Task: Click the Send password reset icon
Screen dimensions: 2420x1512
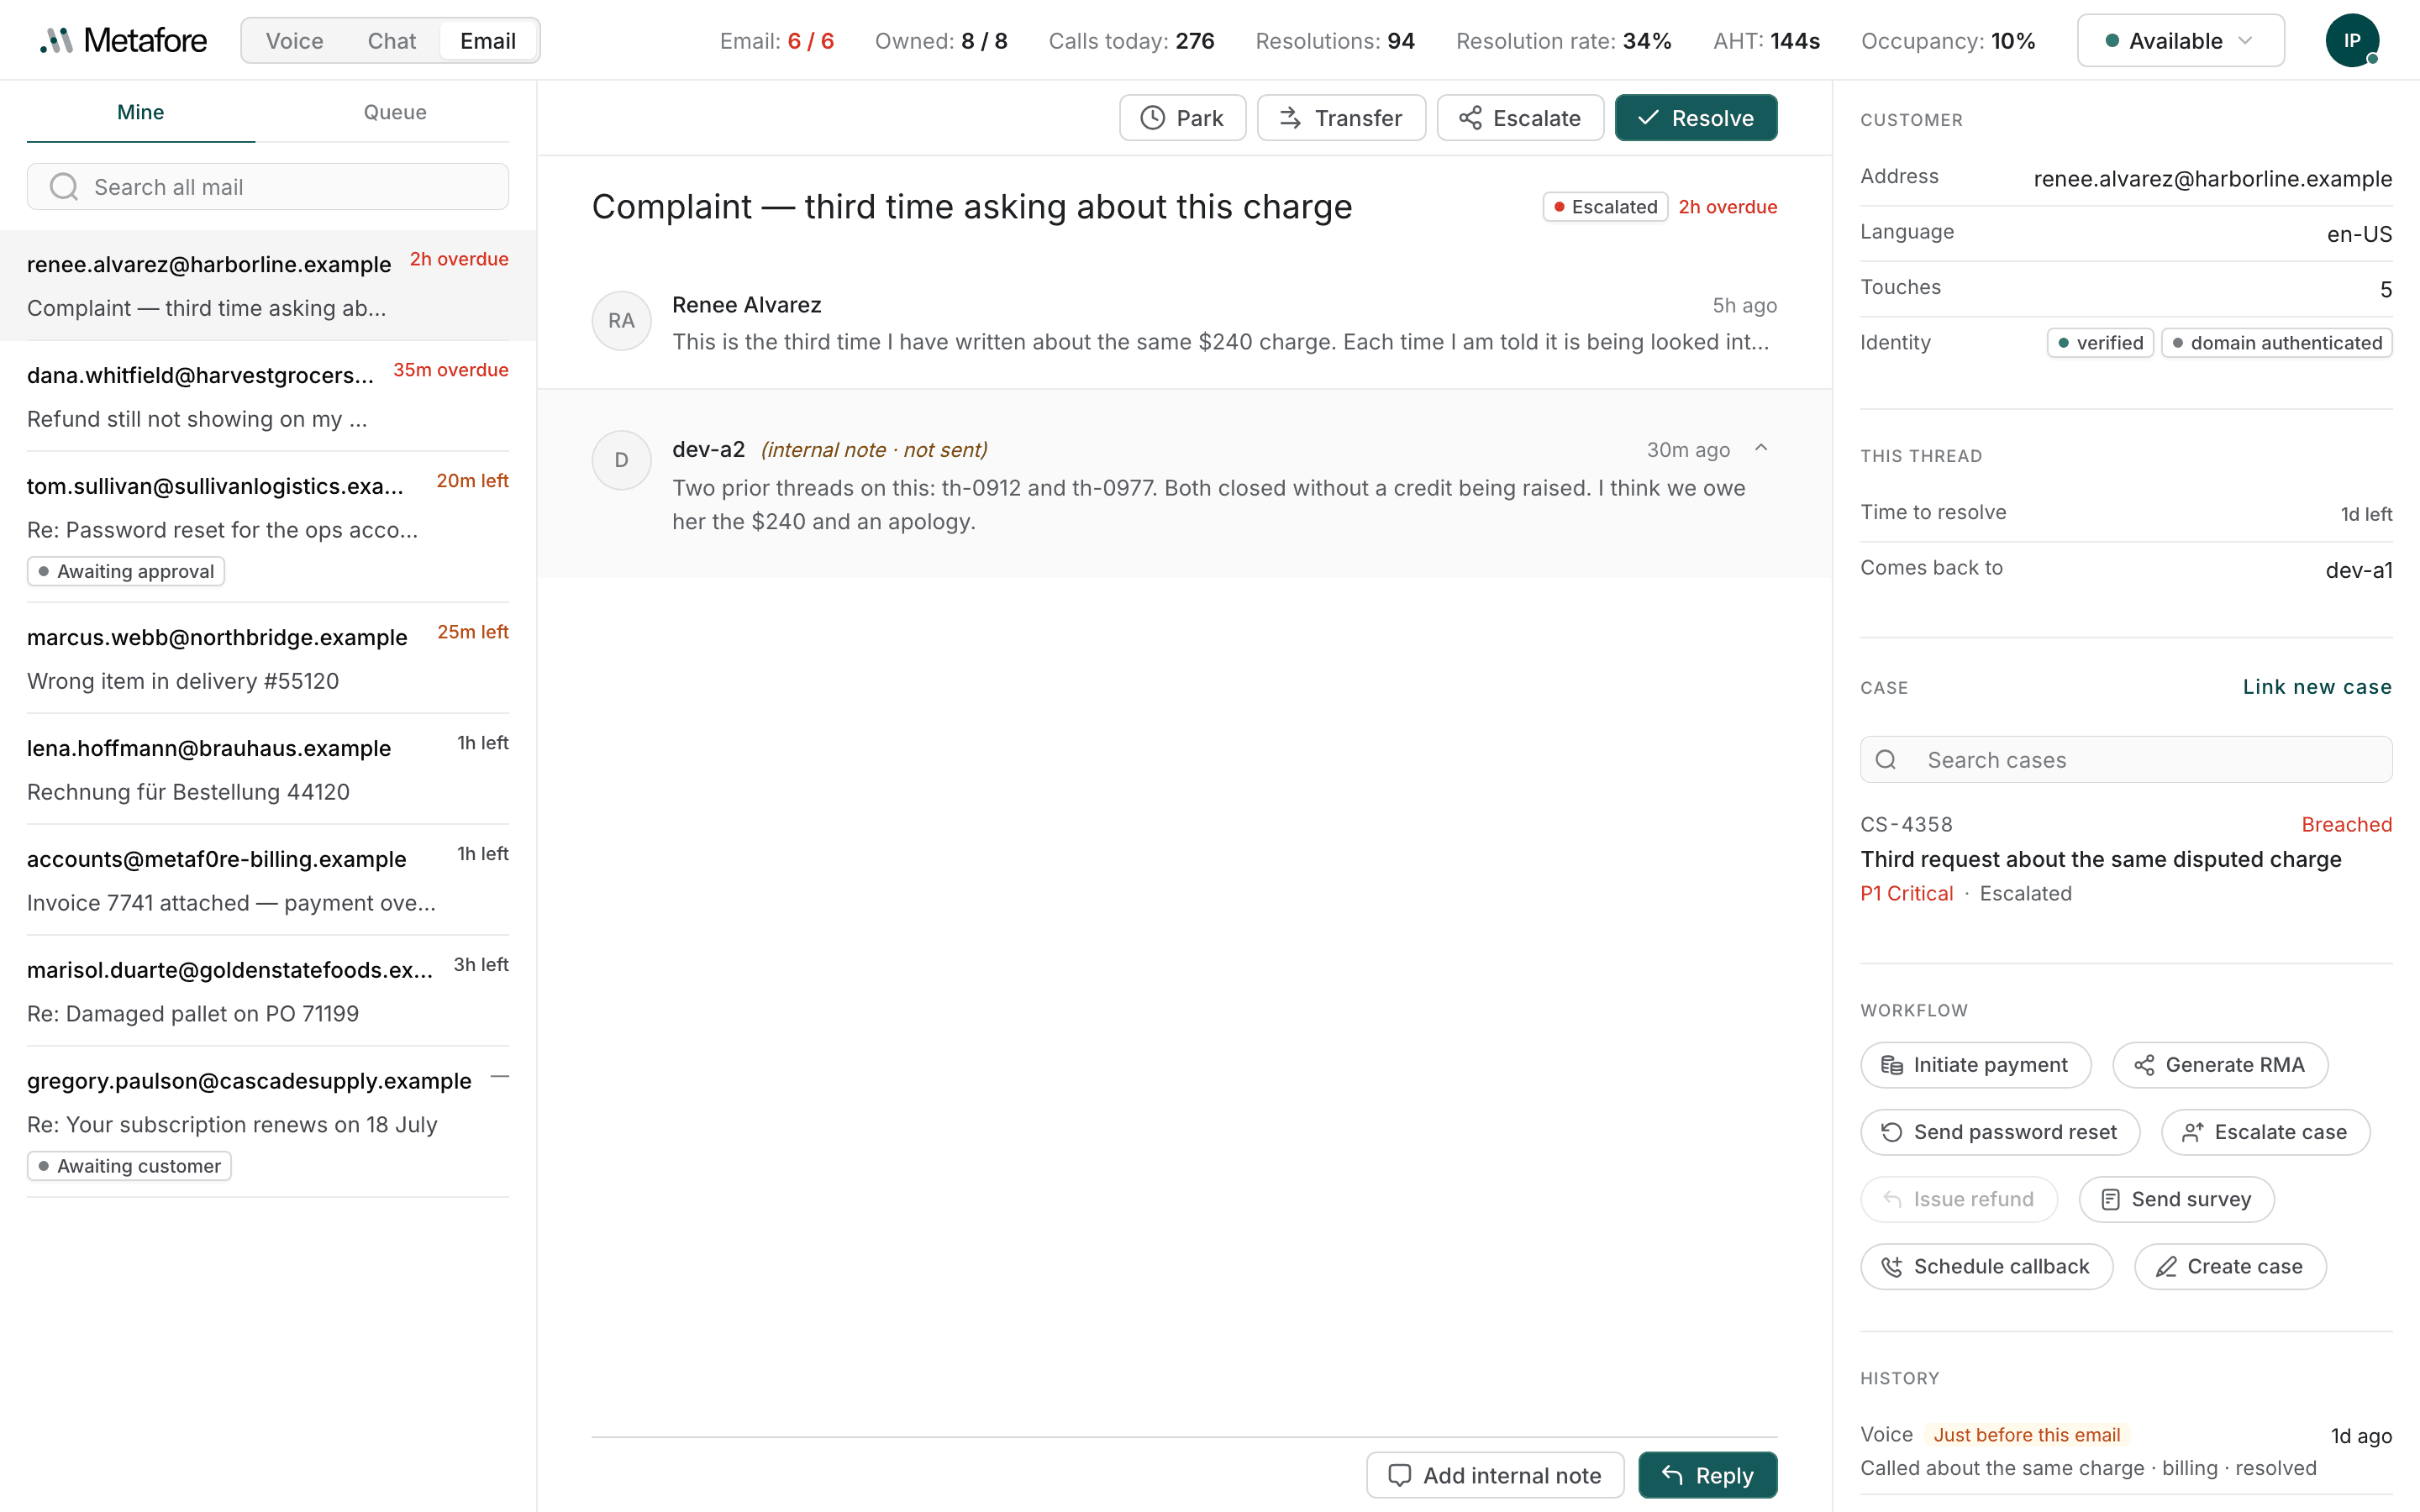Action: pos(1891,1132)
